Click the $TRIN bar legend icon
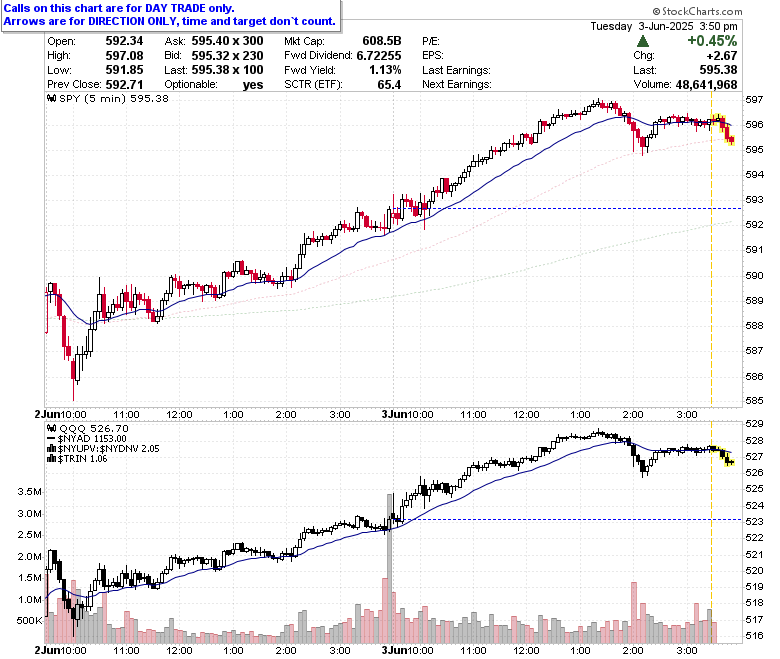The image size is (780, 659). point(51,459)
